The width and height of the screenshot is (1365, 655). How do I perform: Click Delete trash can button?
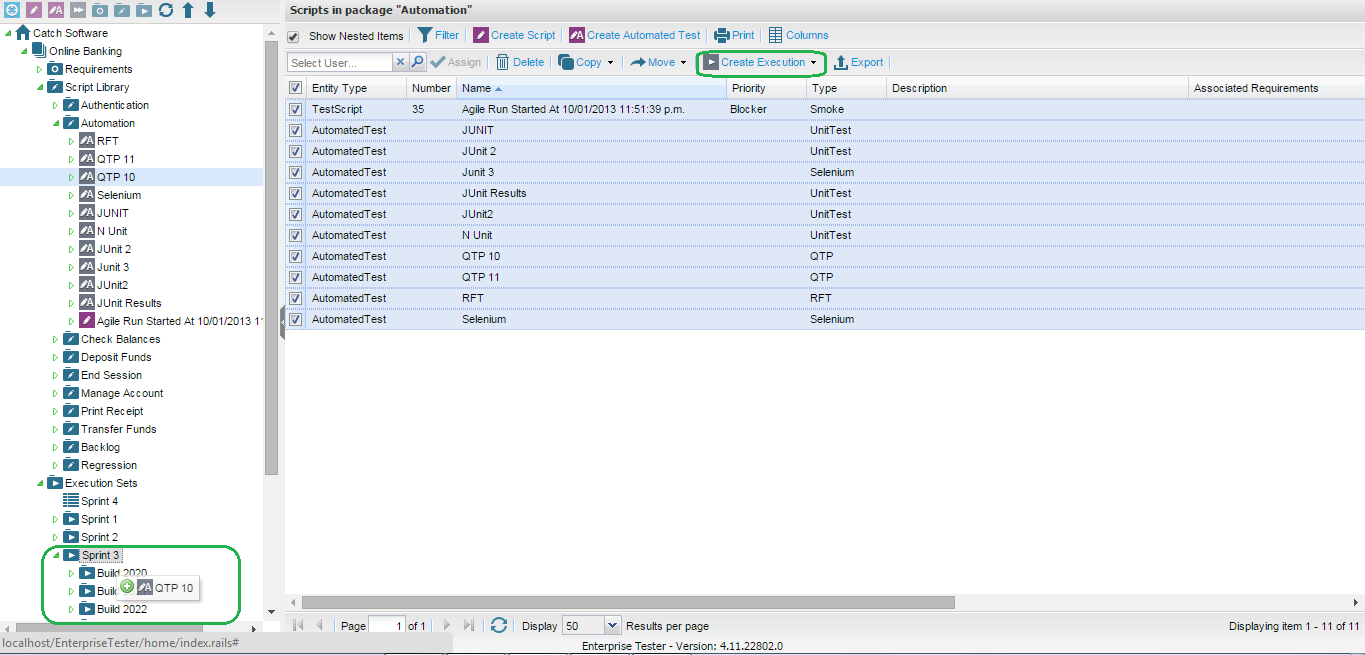[520, 62]
